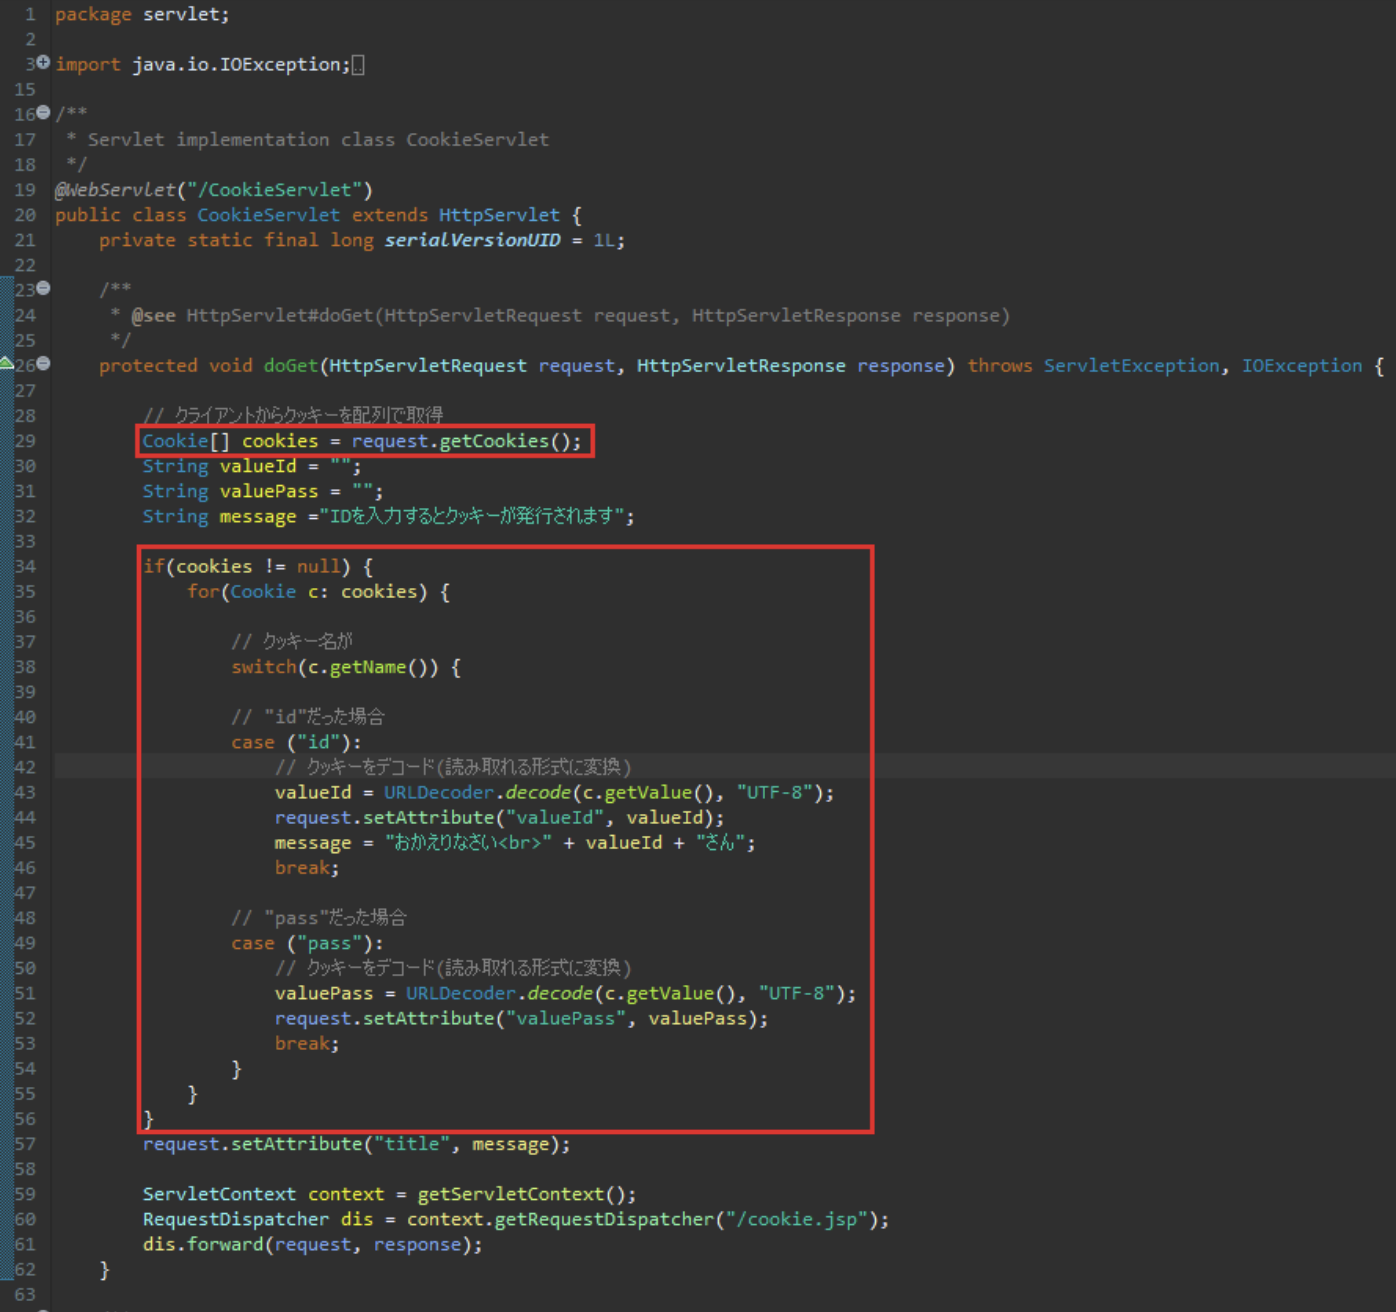1396x1312 pixels.
Task: Click the "package" keyword on line 1
Action: [x=93, y=15]
